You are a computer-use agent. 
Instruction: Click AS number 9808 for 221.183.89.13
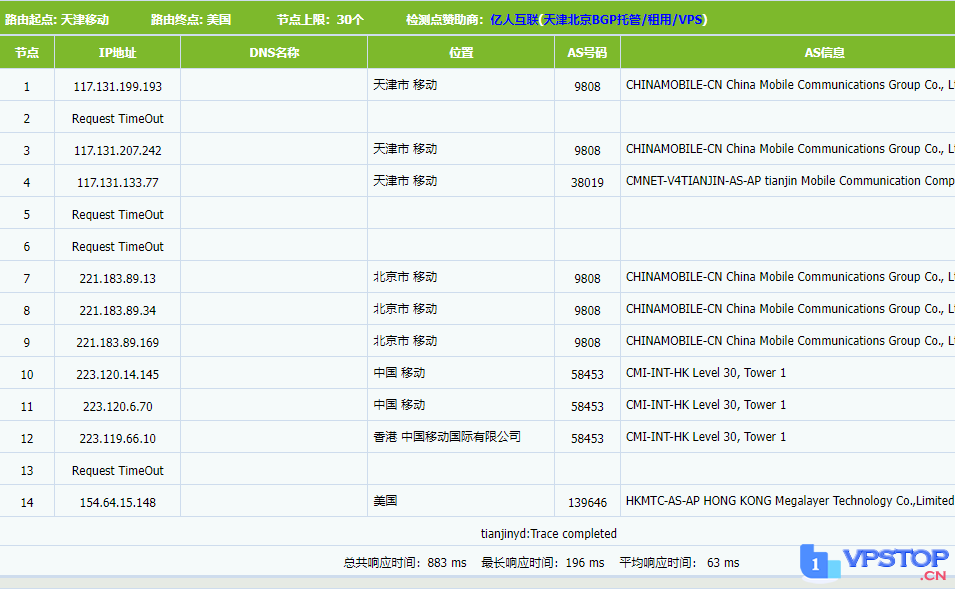coord(587,278)
